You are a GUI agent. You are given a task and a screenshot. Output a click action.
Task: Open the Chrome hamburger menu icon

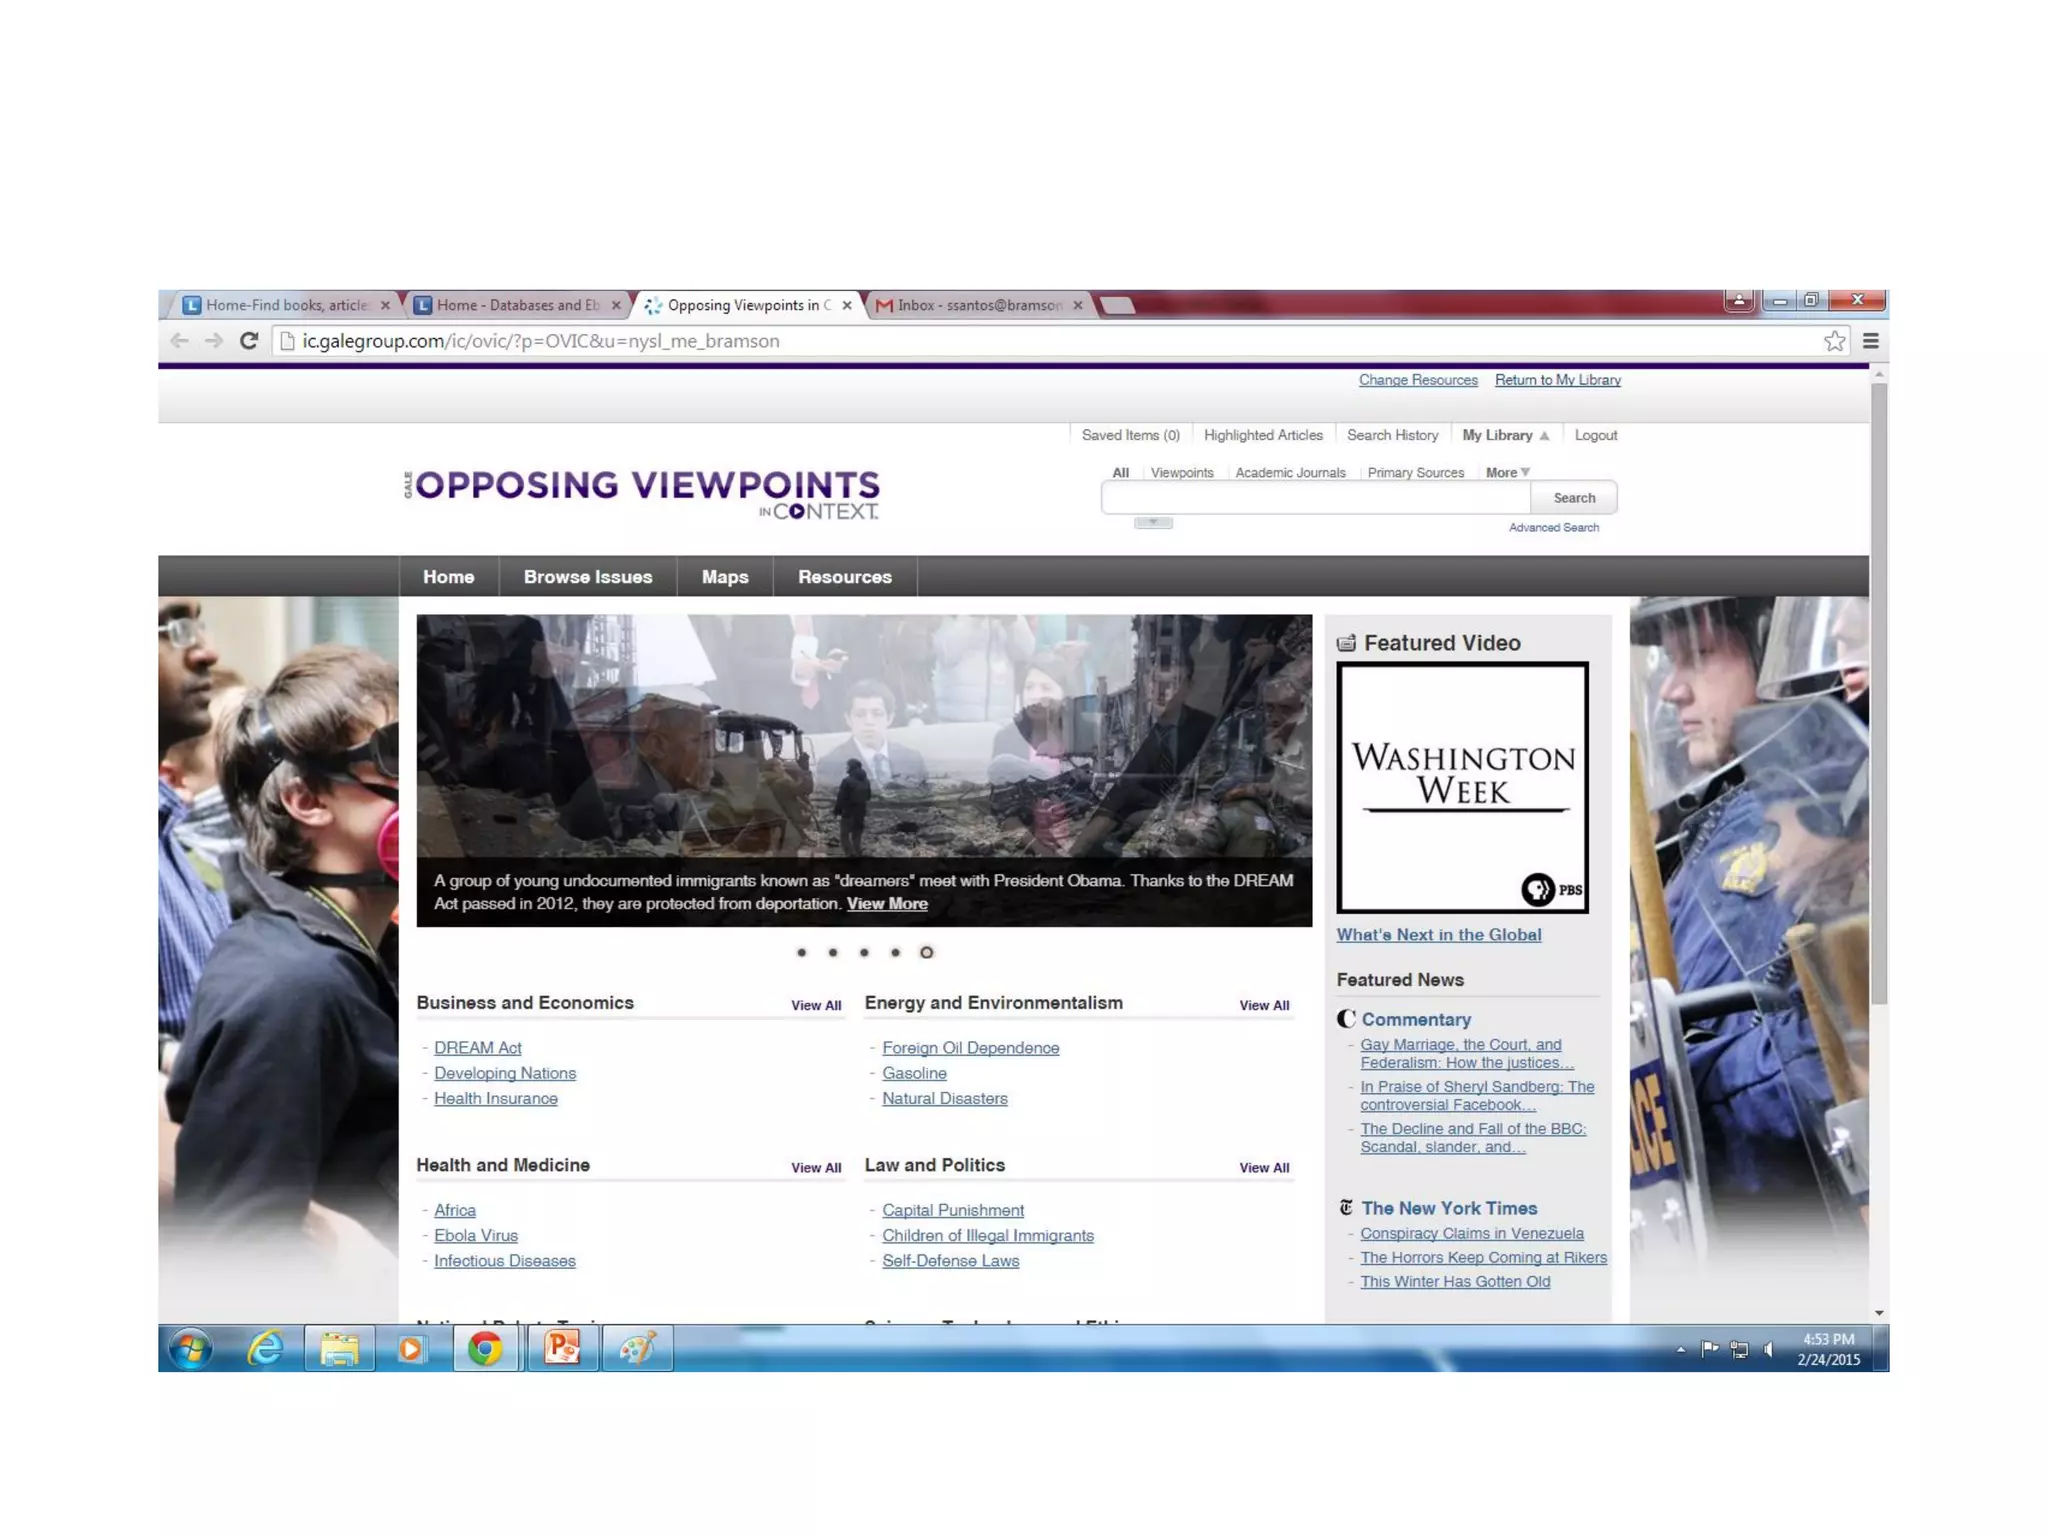pos(1871,341)
